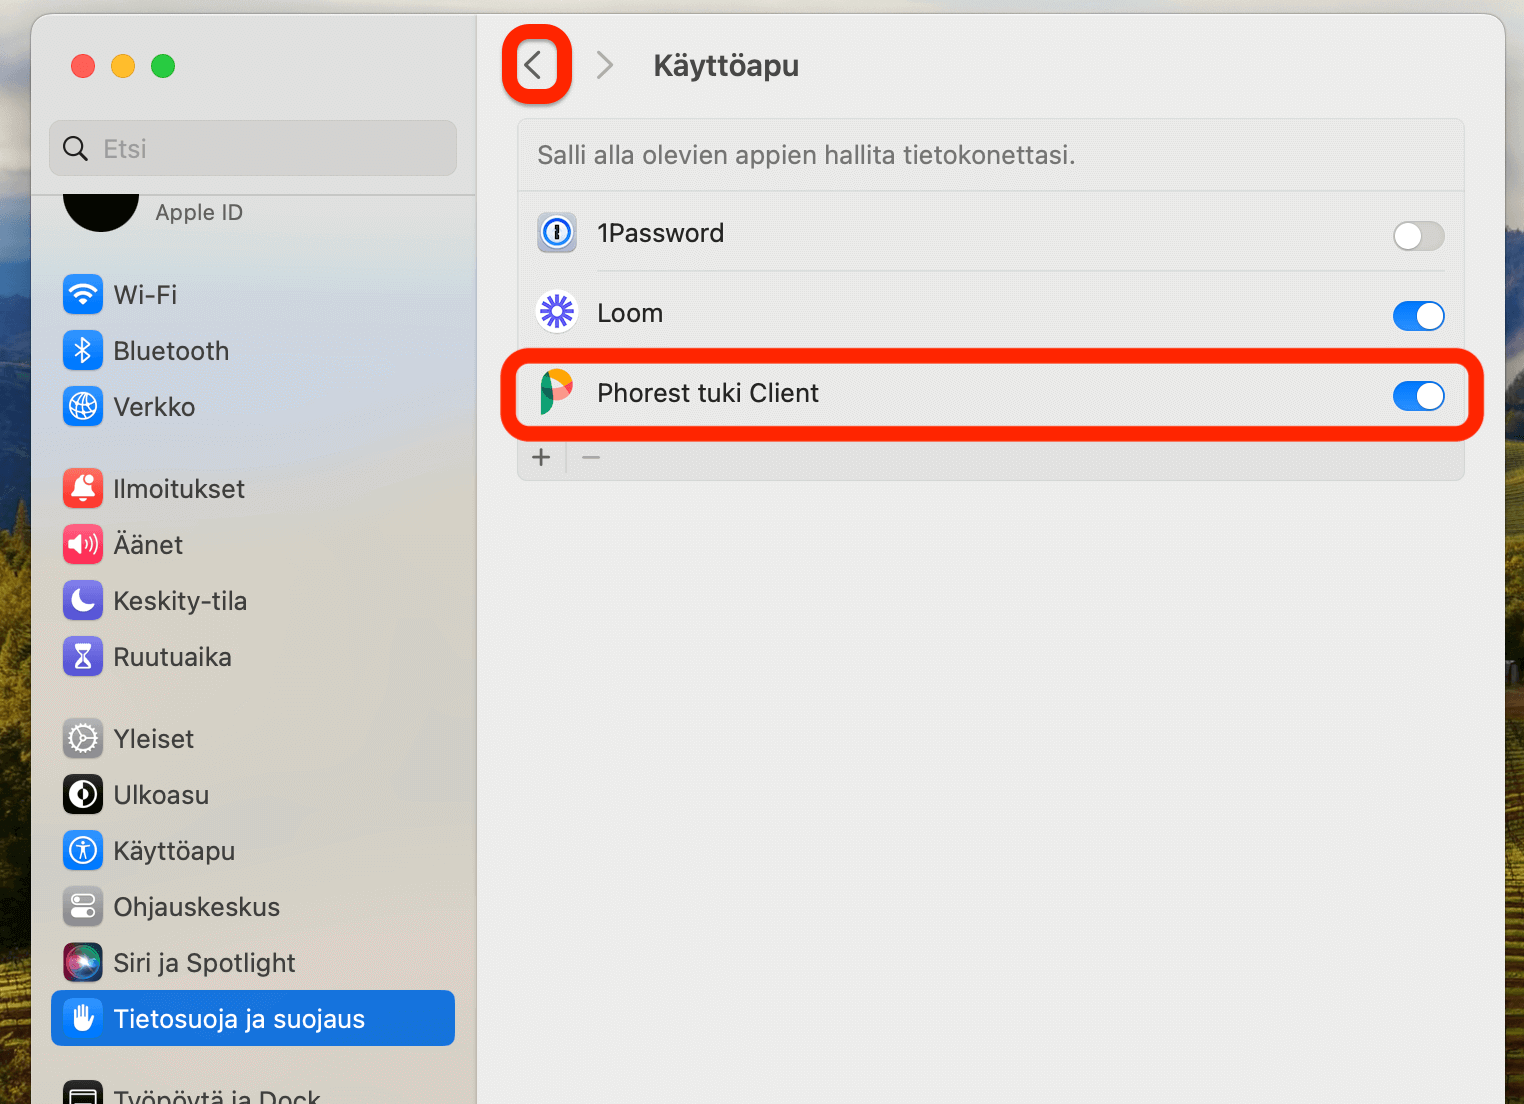The height and width of the screenshot is (1104, 1524).
Task: Click the Siri ja Spotlight icon
Action: tap(83, 962)
